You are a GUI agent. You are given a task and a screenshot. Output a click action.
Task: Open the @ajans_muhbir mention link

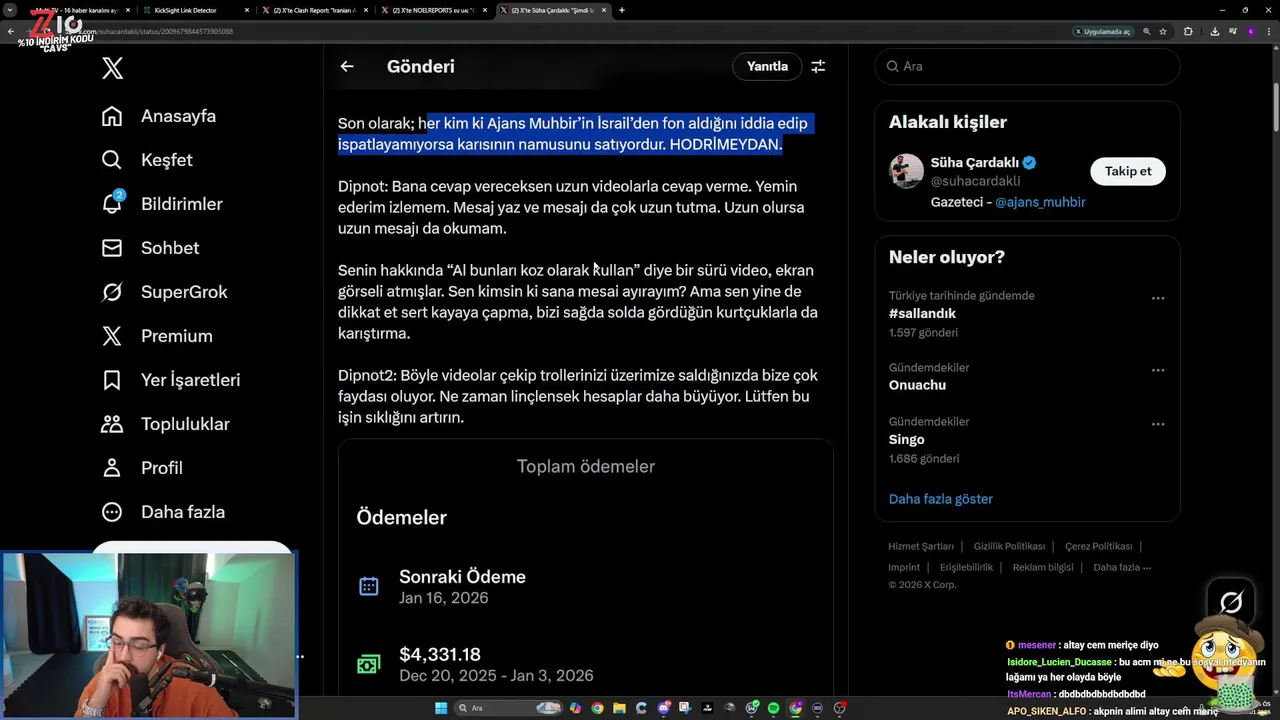[x=1040, y=202]
